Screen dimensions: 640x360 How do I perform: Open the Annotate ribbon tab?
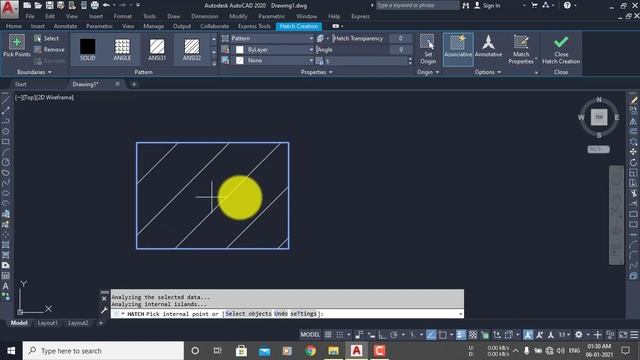[65, 26]
